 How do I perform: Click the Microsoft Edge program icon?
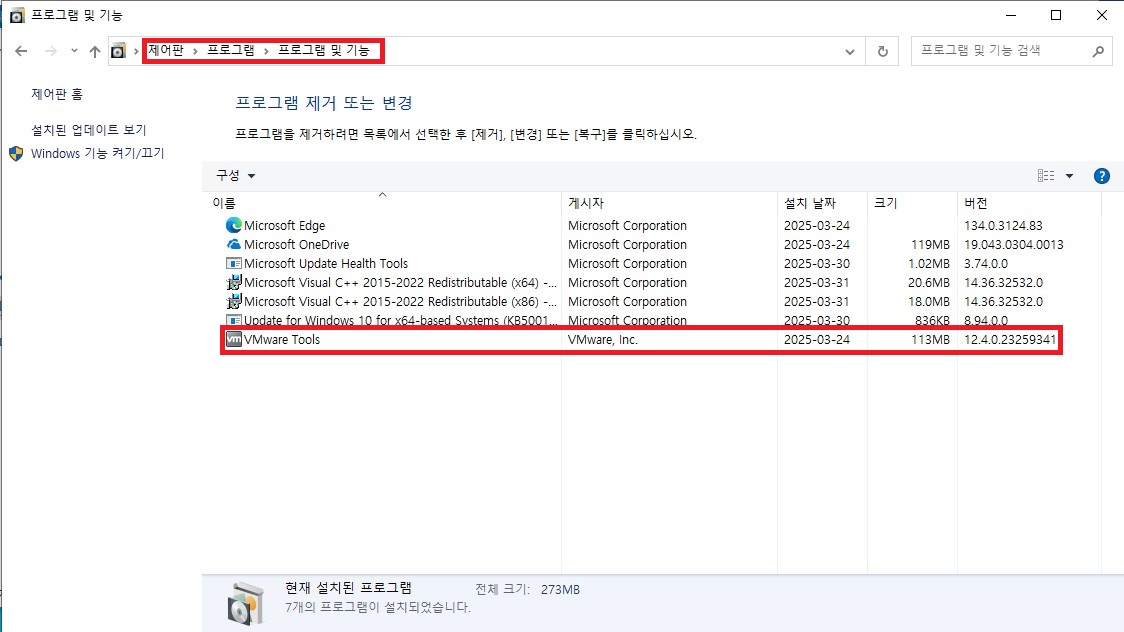234,225
